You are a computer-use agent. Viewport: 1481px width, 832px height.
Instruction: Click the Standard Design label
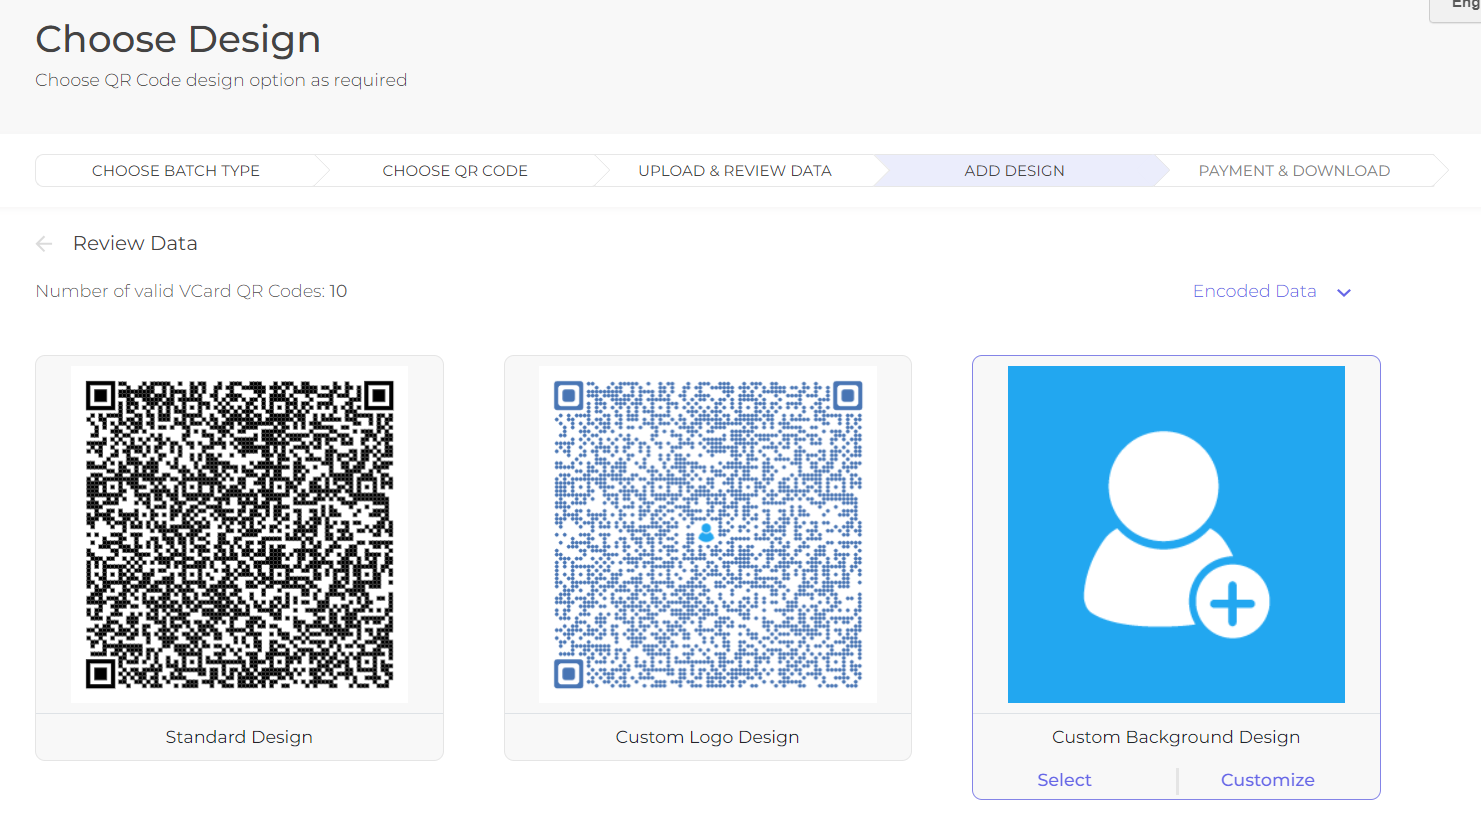[x=239, y=736]
